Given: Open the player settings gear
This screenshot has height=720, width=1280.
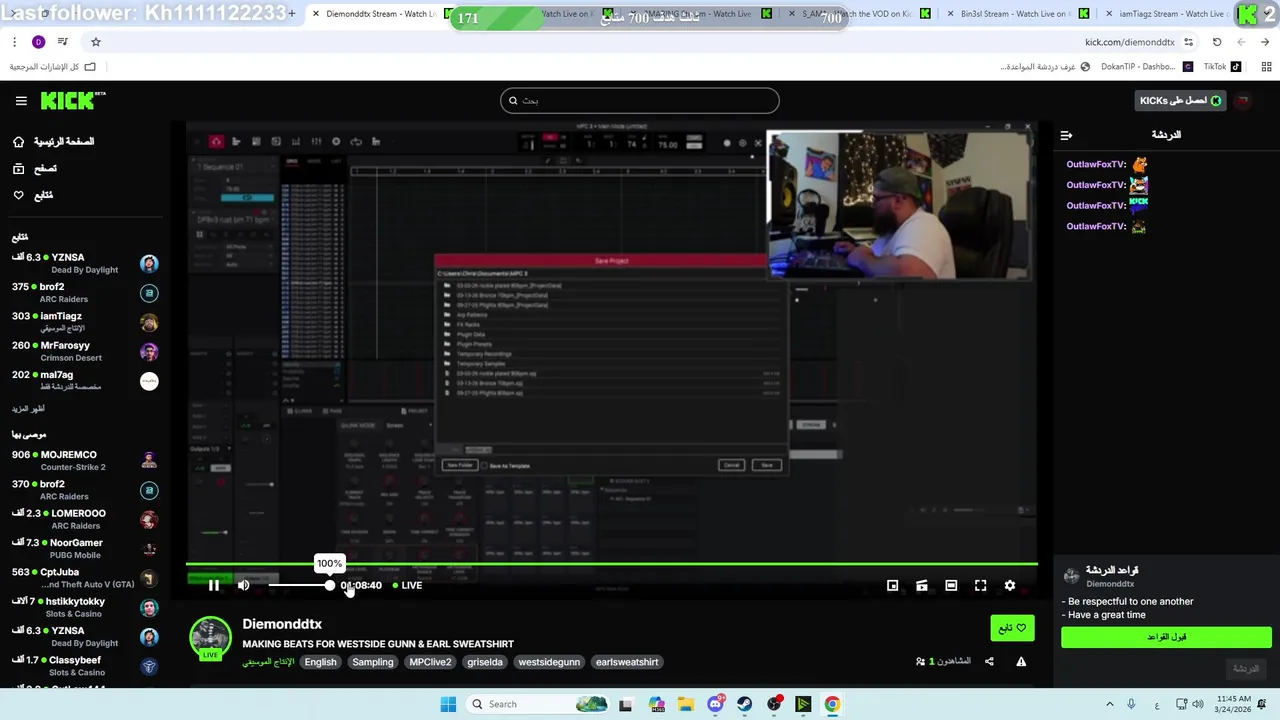Looking at the screenshot, I should 1010,585.
